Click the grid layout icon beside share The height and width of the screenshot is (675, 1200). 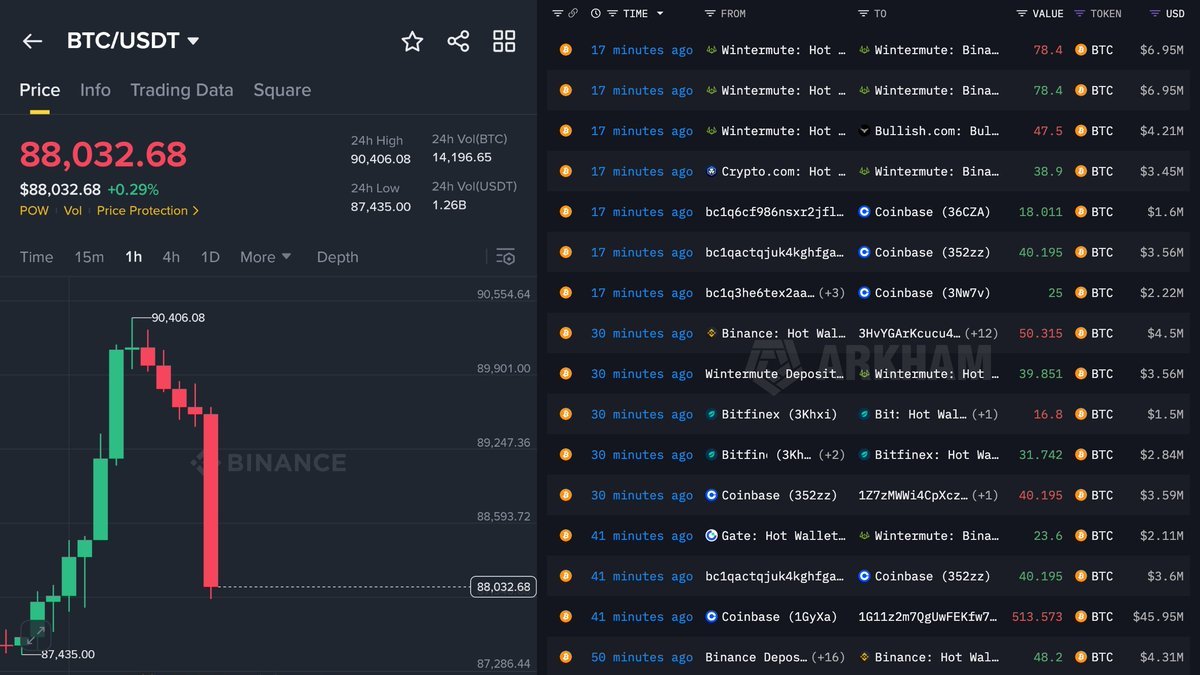[503, 41]
